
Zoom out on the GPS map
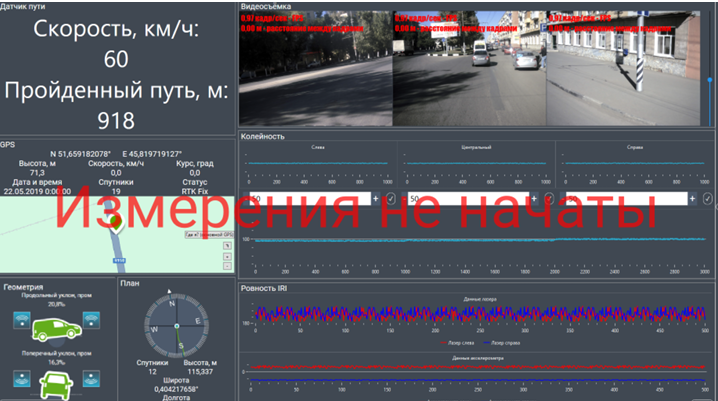[228, 266]
